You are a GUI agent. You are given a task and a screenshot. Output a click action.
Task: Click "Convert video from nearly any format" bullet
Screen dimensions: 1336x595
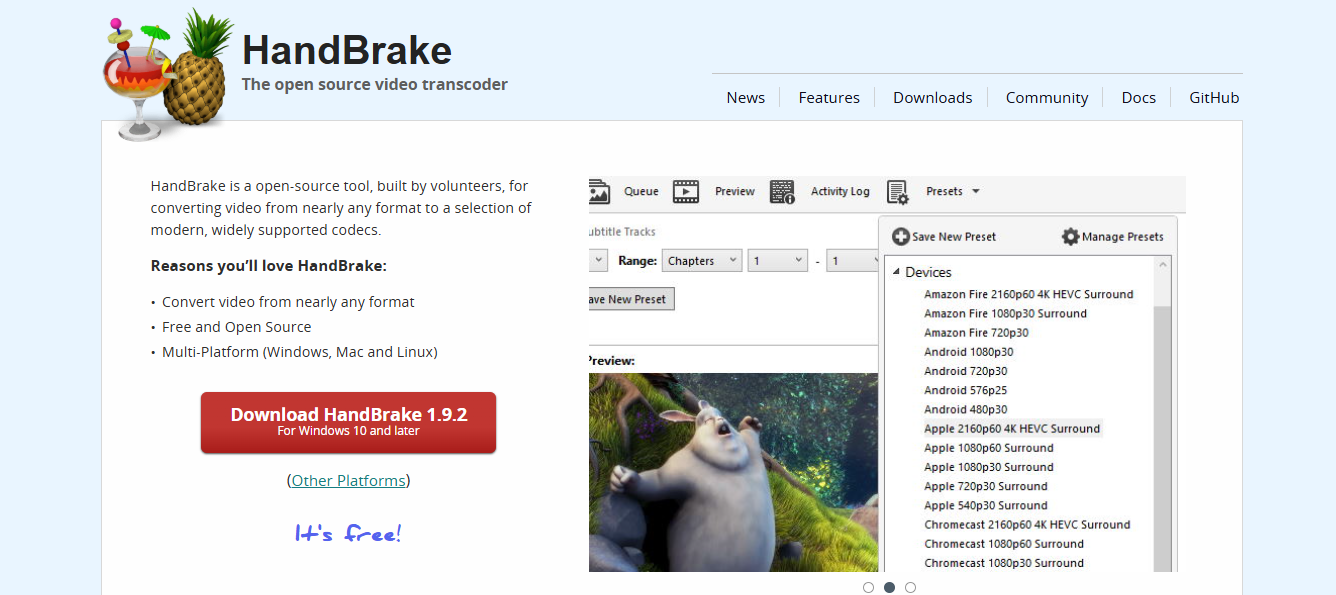coord(288,302)
